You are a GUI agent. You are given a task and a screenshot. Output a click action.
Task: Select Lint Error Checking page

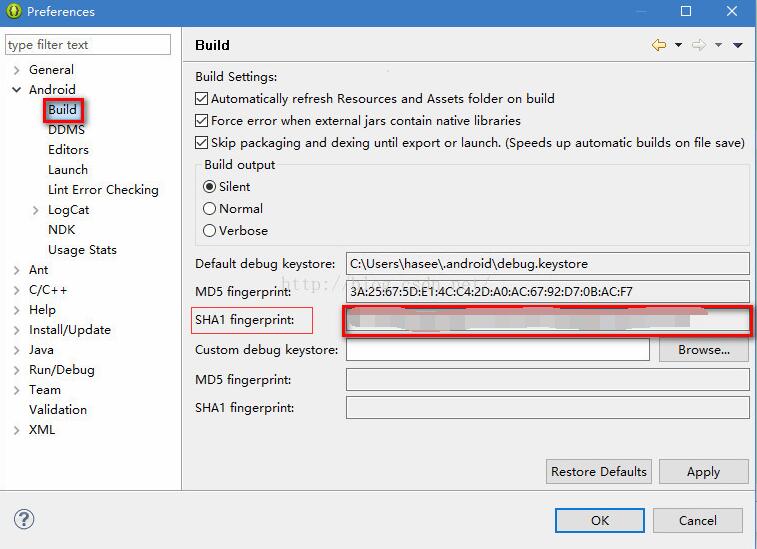(x=103, y=190)
